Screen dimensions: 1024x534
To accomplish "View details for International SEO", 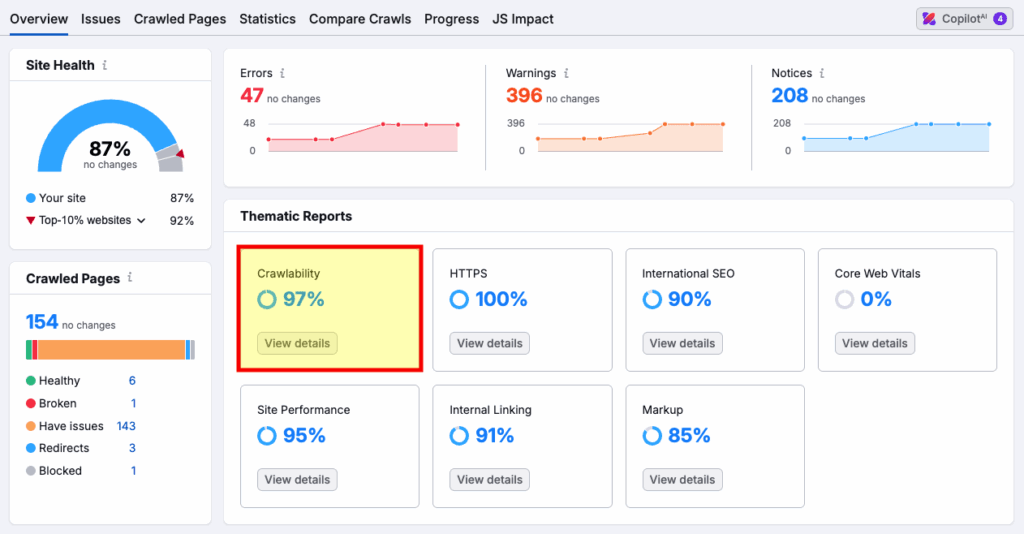I will point(682,343).
